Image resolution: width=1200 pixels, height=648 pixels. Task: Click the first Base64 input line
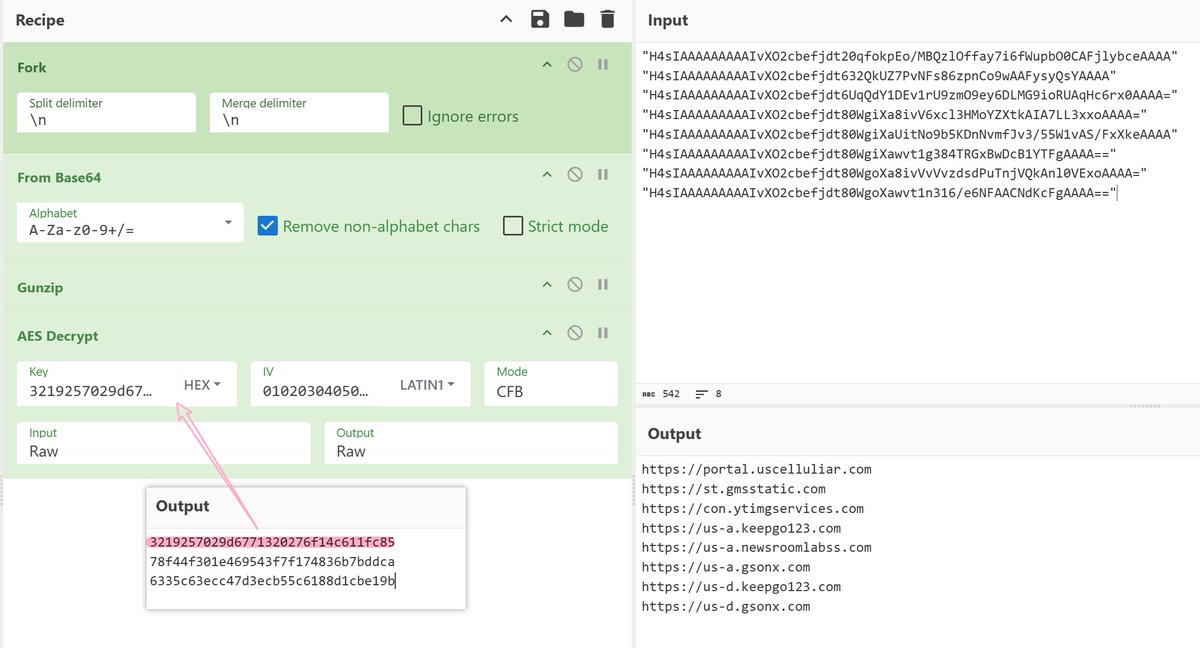pyautogui.click(x=910, y=56)
